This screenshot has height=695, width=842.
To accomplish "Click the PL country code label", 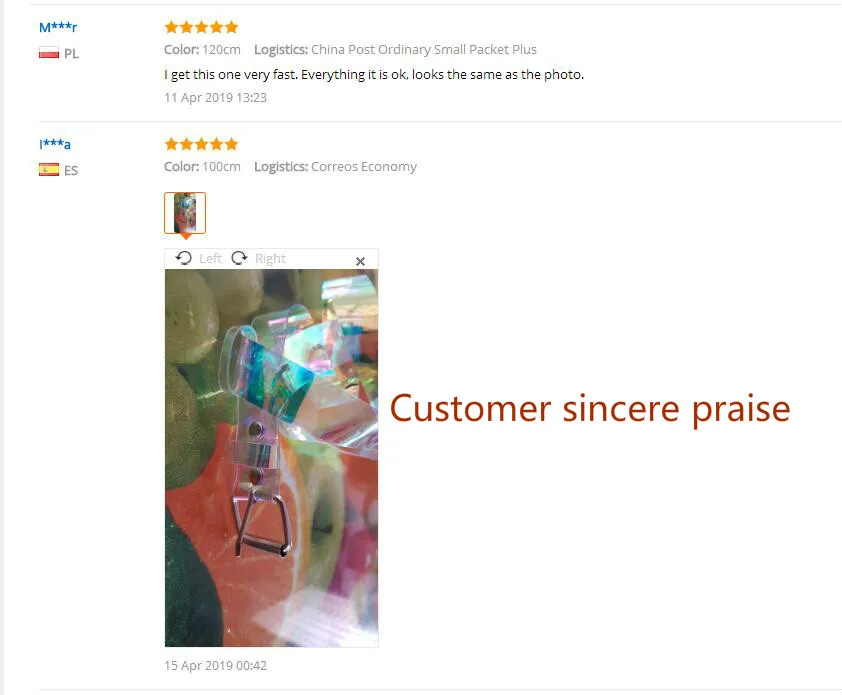I will tap(71, 54).
